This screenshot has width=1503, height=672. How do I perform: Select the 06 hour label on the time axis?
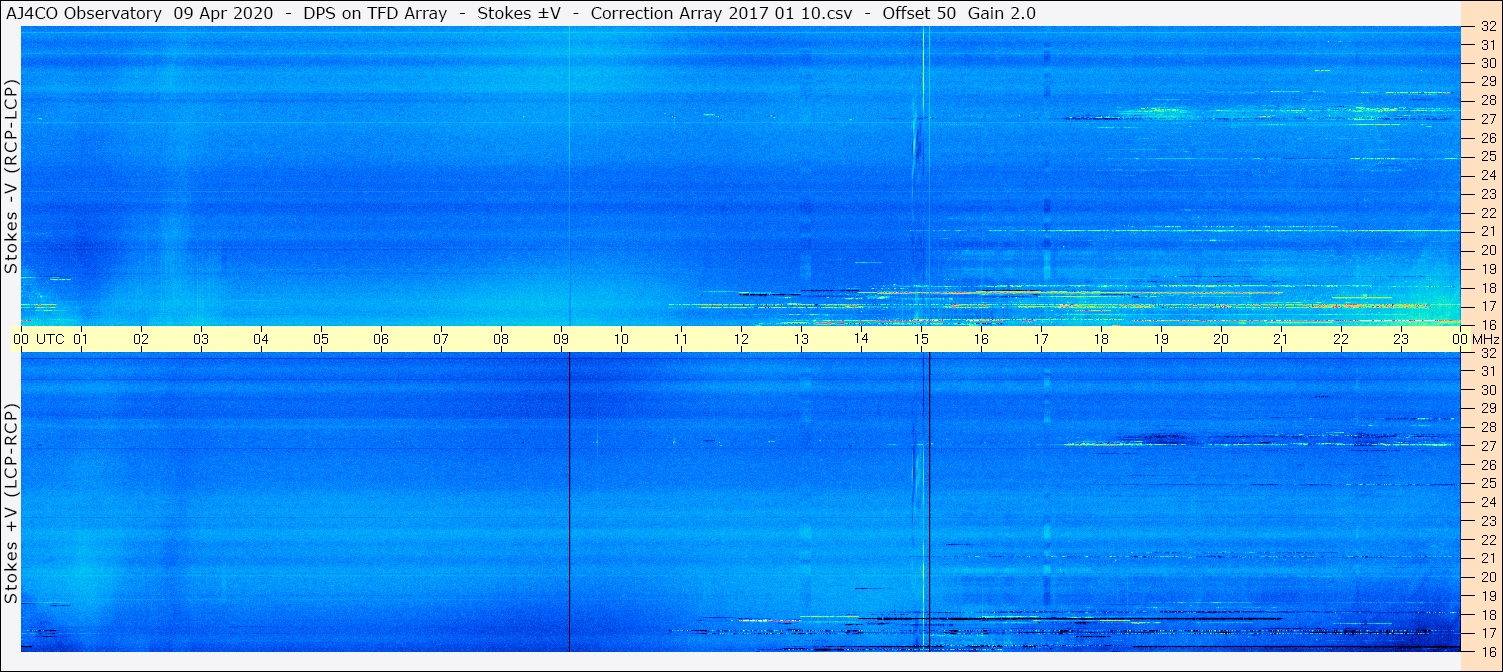(381, 339)
